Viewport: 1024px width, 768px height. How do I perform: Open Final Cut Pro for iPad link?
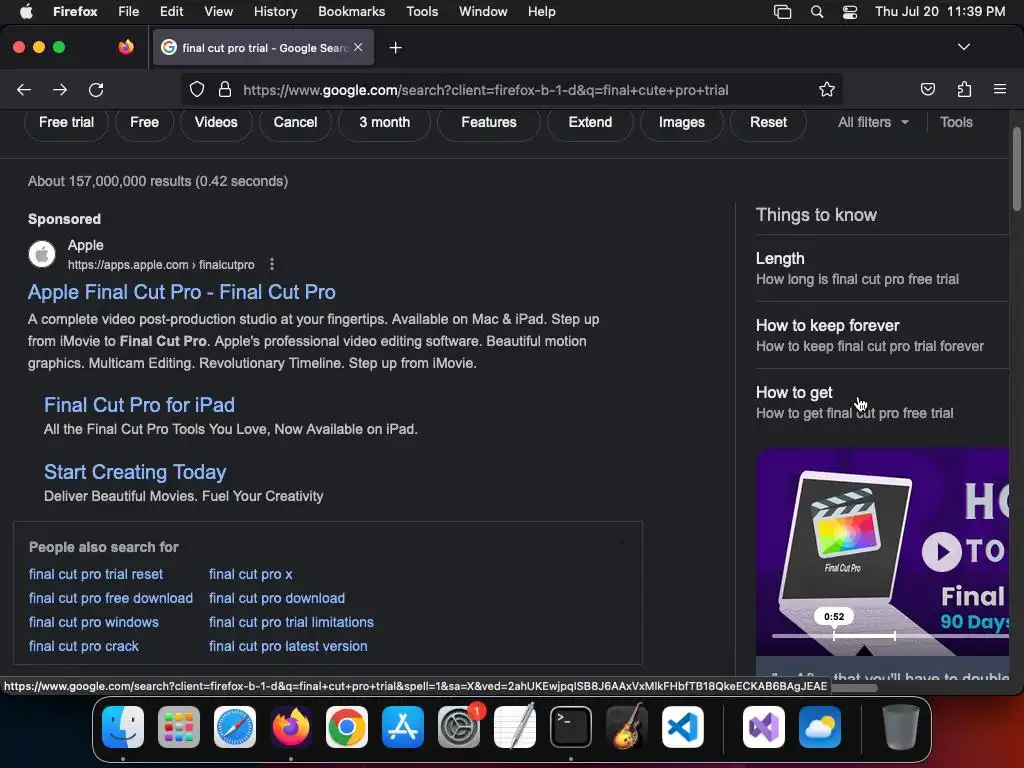click(x=139, y=405)
